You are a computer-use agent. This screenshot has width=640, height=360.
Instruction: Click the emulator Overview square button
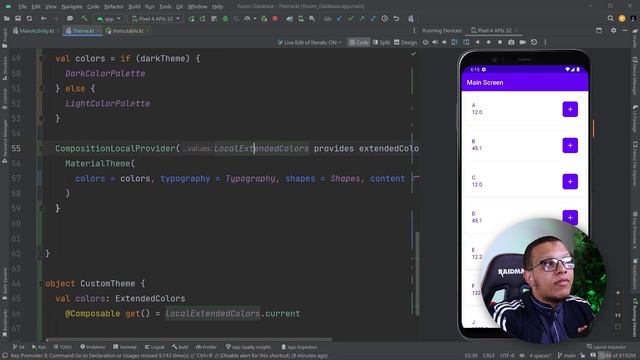tap(500, 42)
